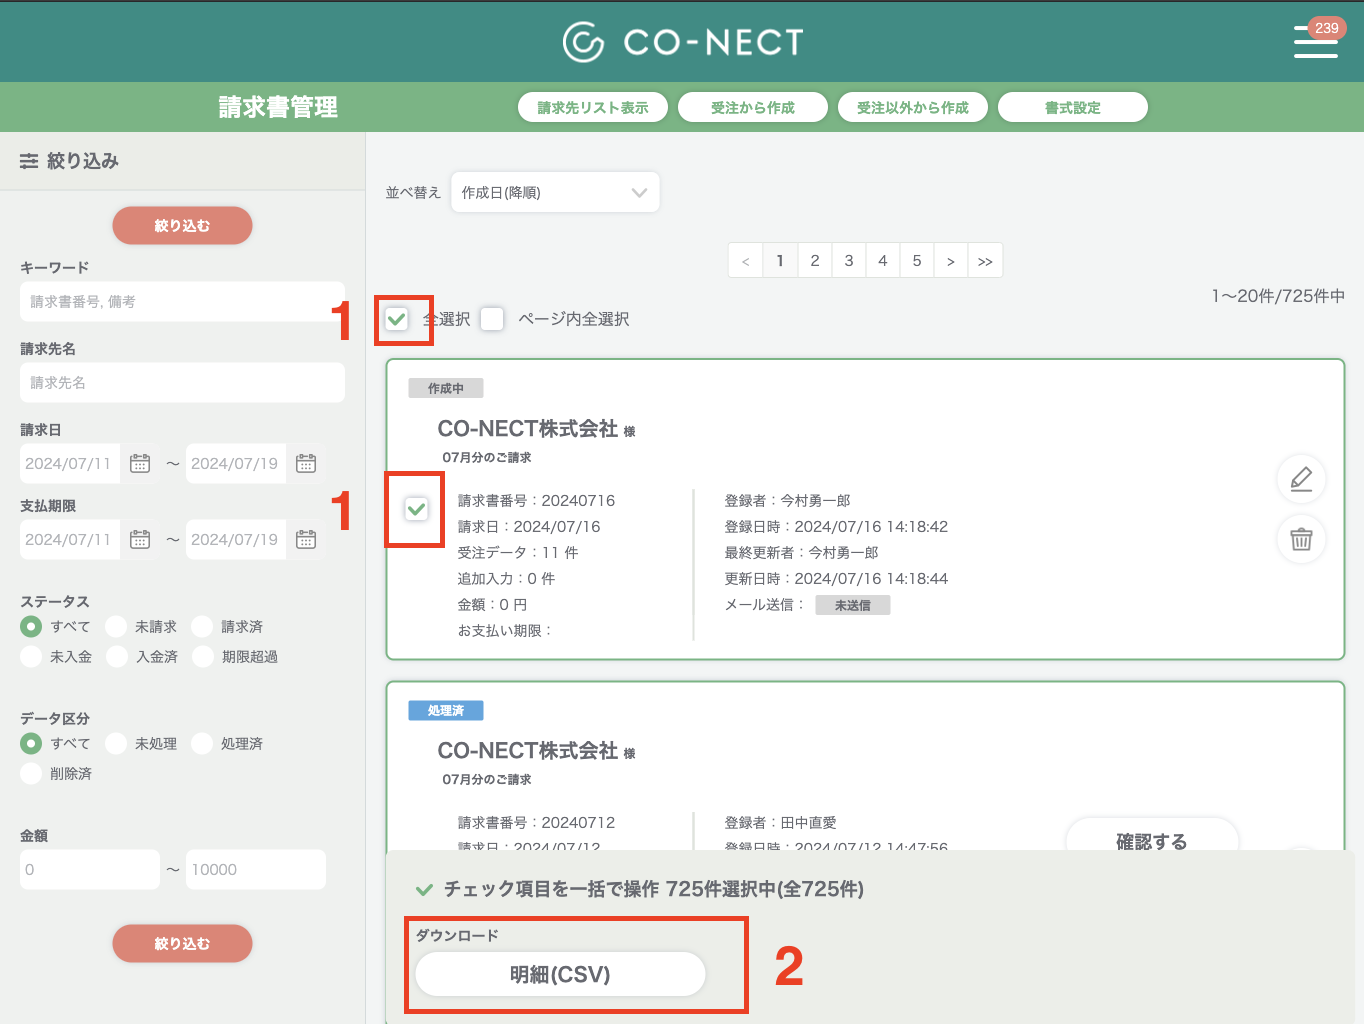
Task: Open 書式設定 button
Action: pyautogui.click(x=1073, y=107)
